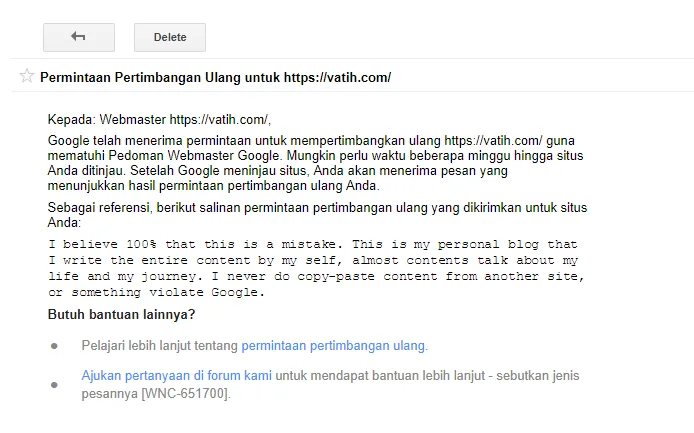Click the 'Butuh bantuan lainnya?' heading
The image size is (694, 433).
pos(121,314)
